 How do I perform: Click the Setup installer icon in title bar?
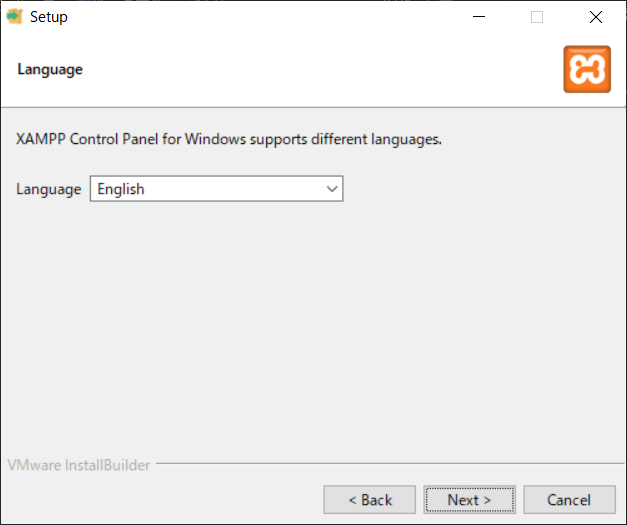click(14, 16)
